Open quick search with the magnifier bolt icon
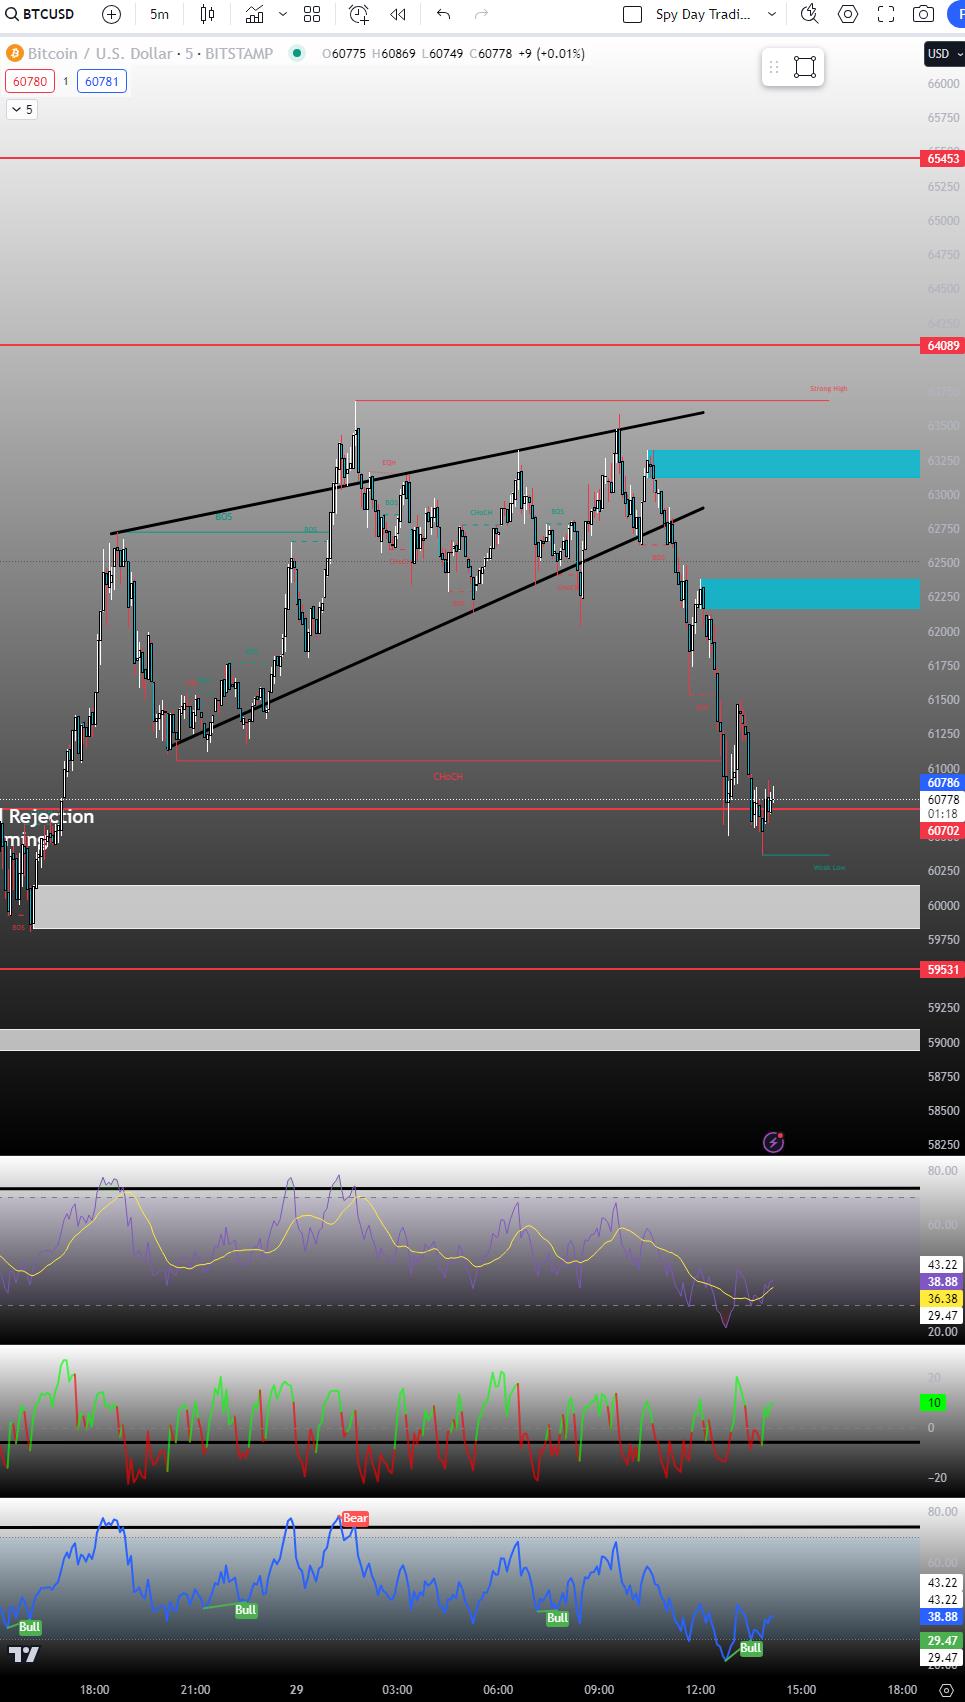Image resolution: width=965 pixels, height=1702 pixels. click(x=810, y=14)
